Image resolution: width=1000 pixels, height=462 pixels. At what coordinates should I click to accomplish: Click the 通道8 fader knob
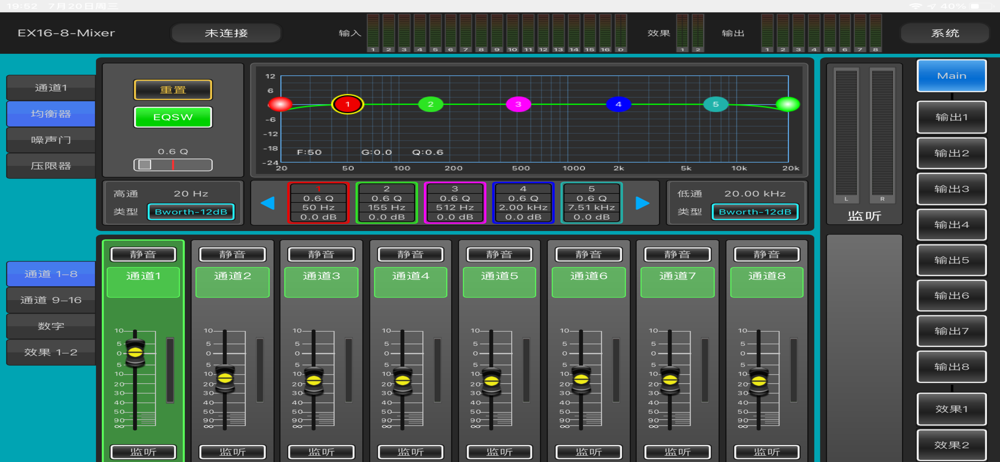[758, 381]
